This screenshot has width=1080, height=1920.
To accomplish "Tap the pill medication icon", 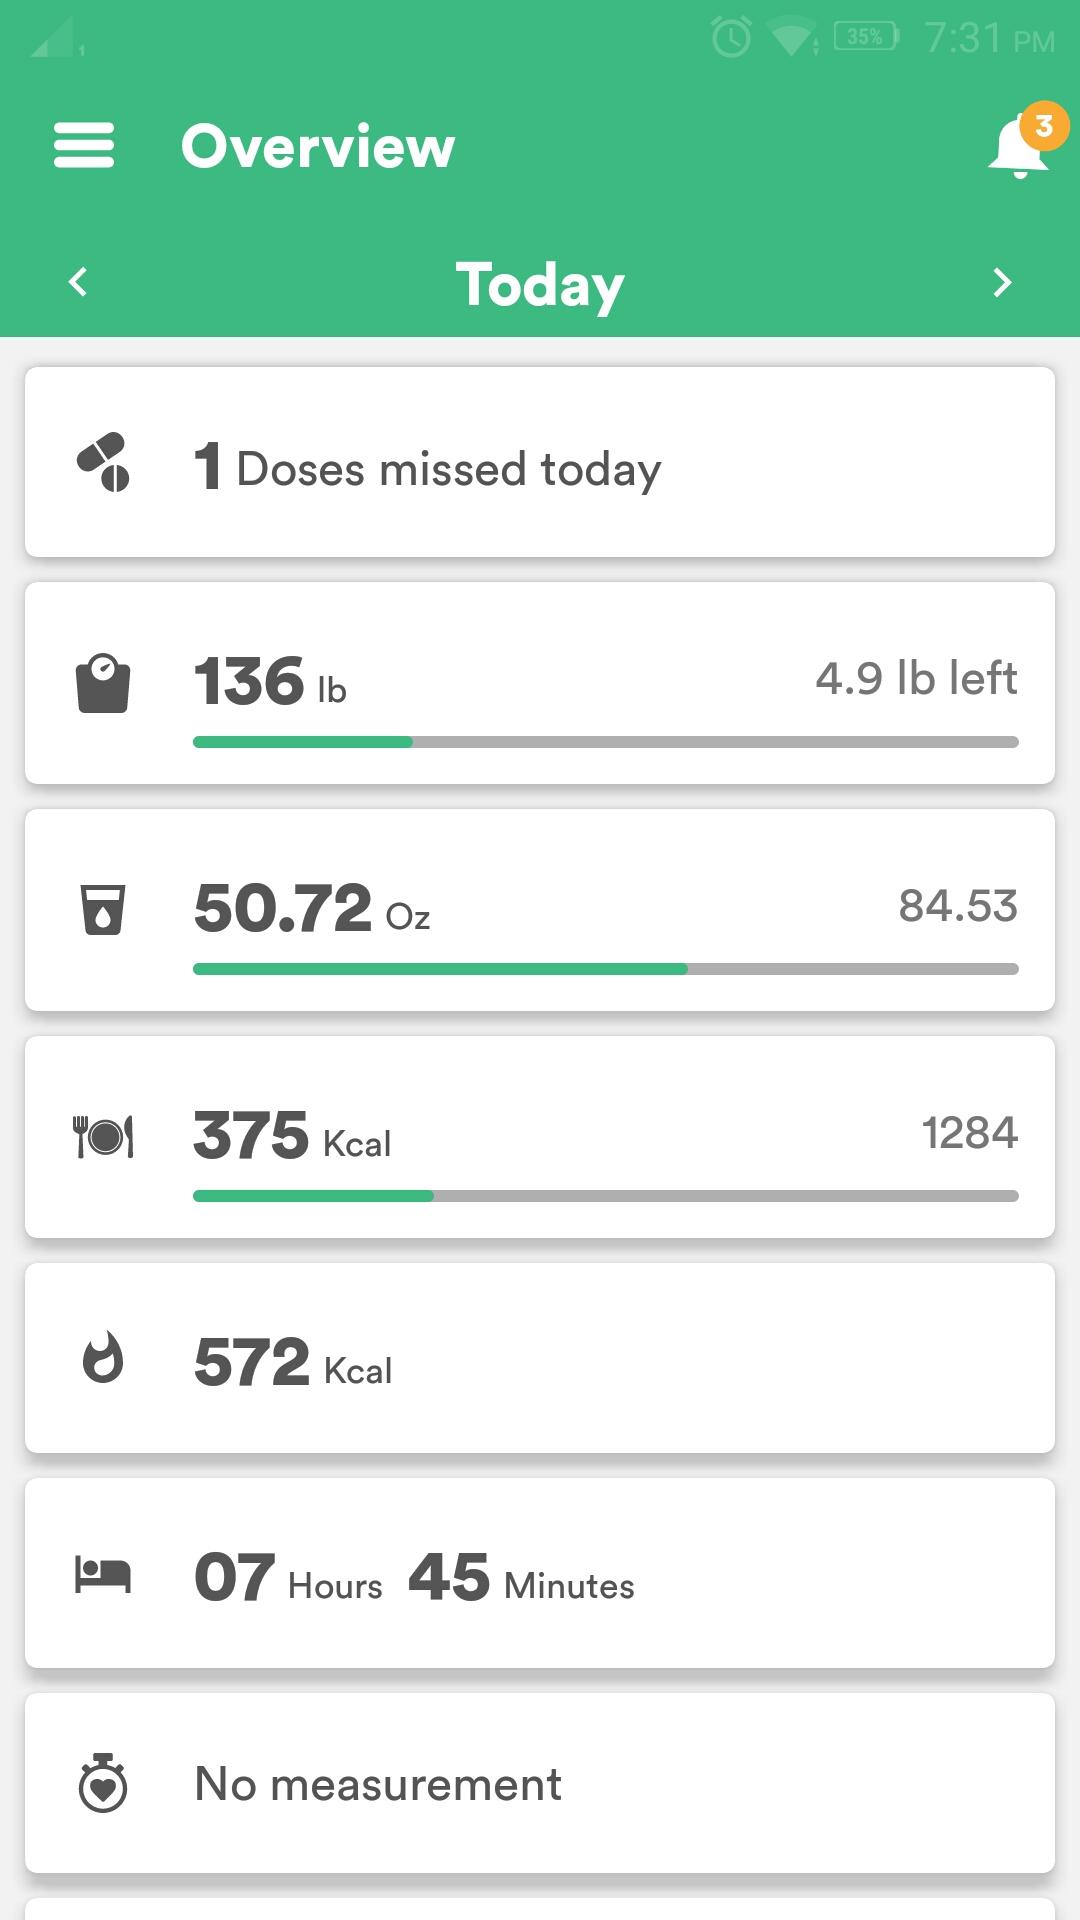I will [103, 462].
